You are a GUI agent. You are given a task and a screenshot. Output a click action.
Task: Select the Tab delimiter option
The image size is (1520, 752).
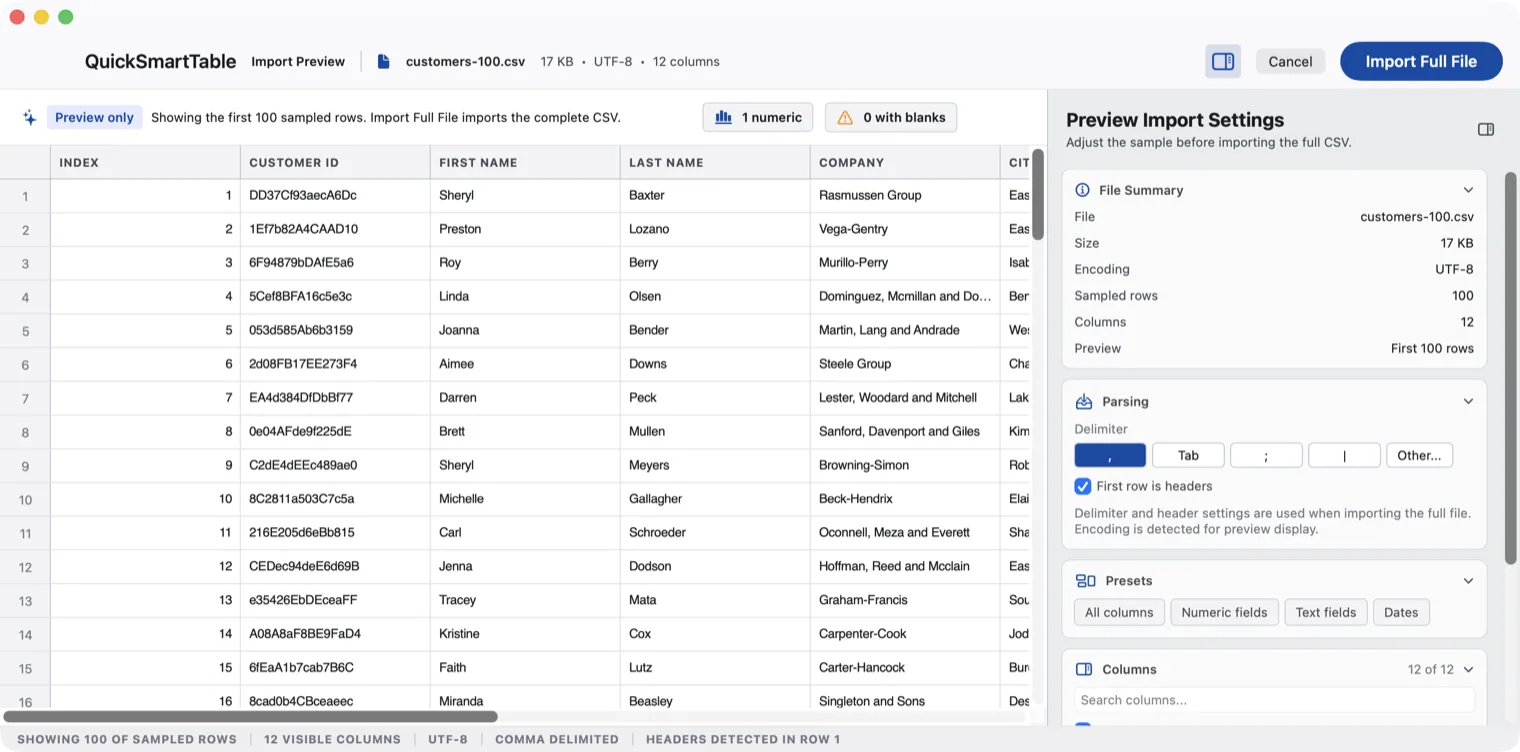1188,455
